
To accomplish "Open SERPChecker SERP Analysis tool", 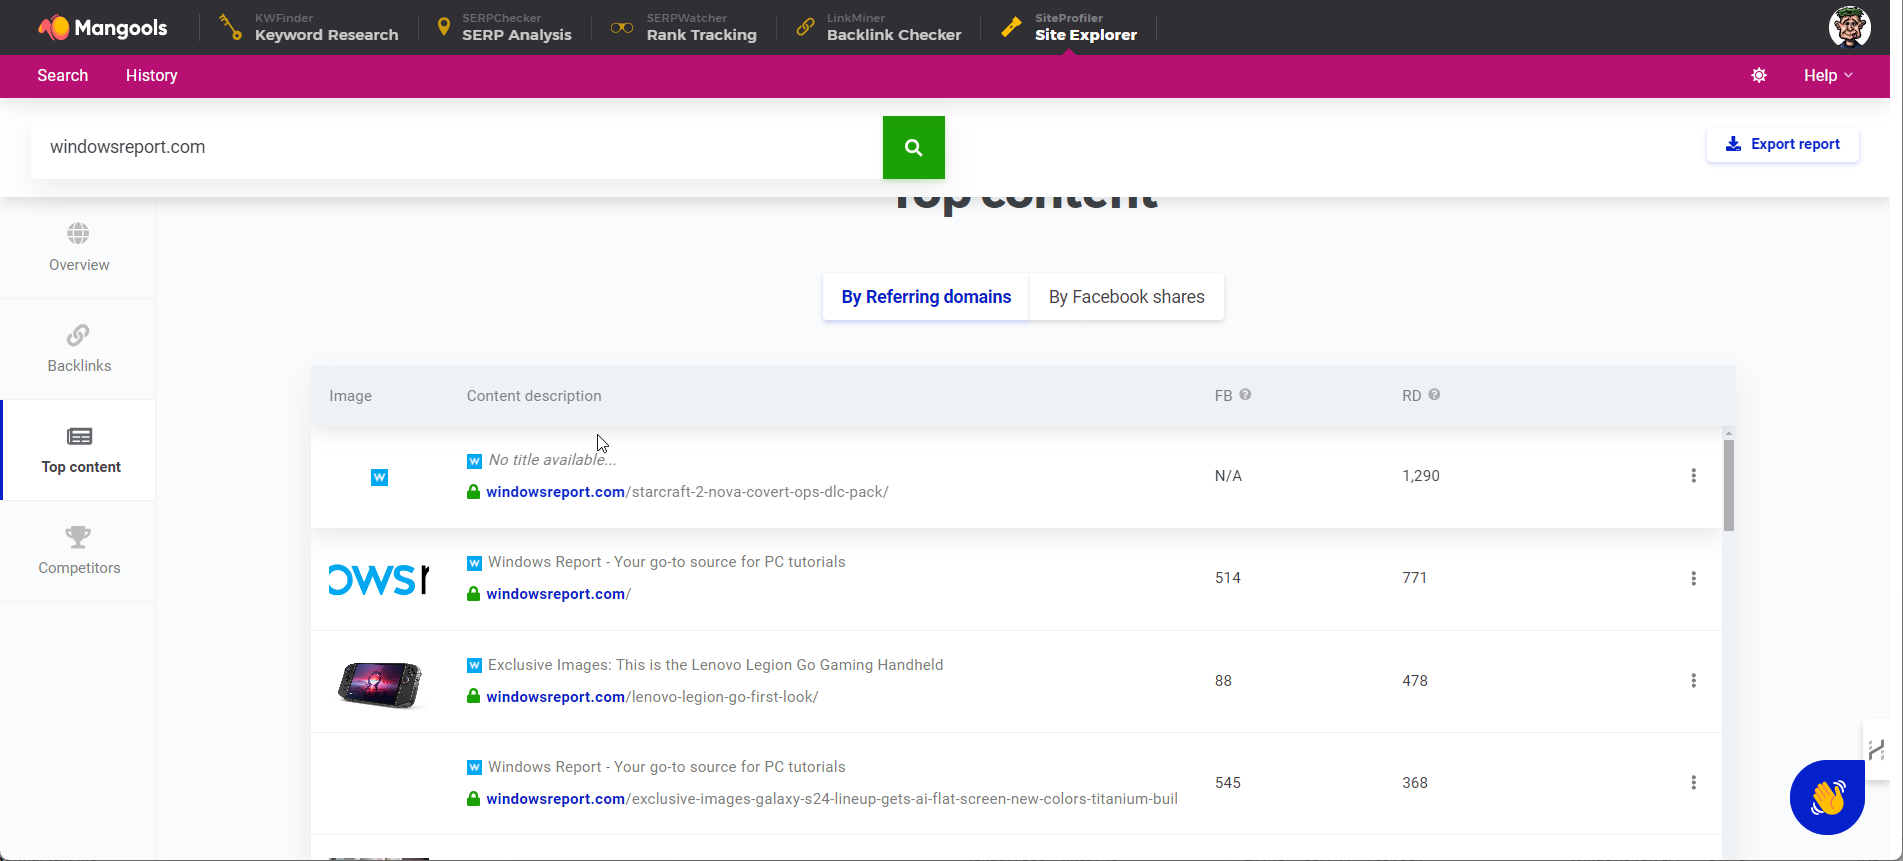I will 504,27.
